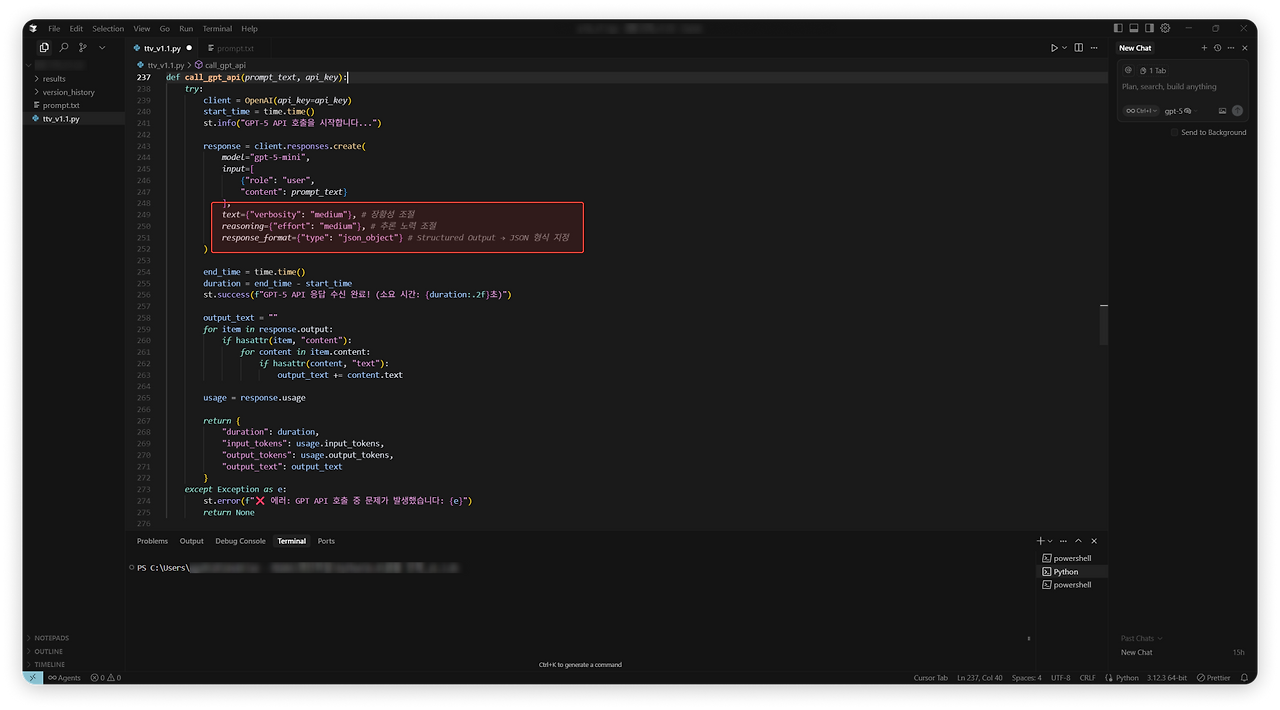Open chat panel more options
The image size is (1280, 710).
tap(1230, 48)
